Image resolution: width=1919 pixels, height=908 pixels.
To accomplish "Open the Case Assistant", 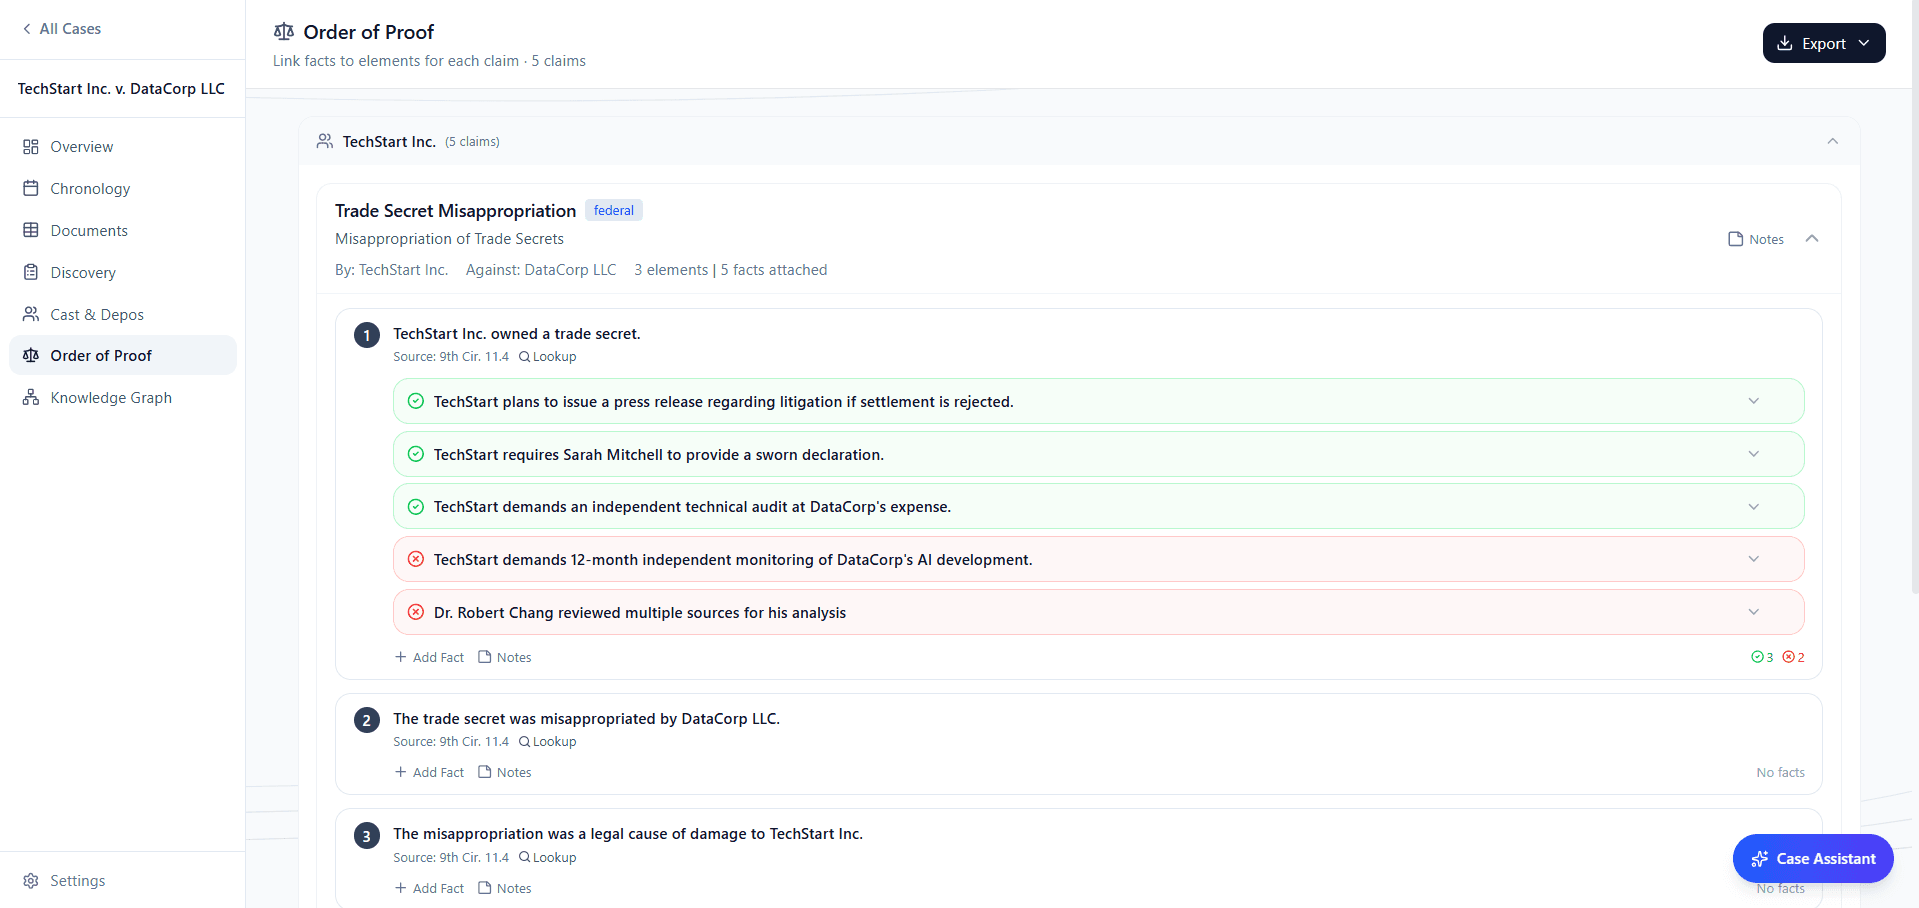I will click(x=1812, y=859).
